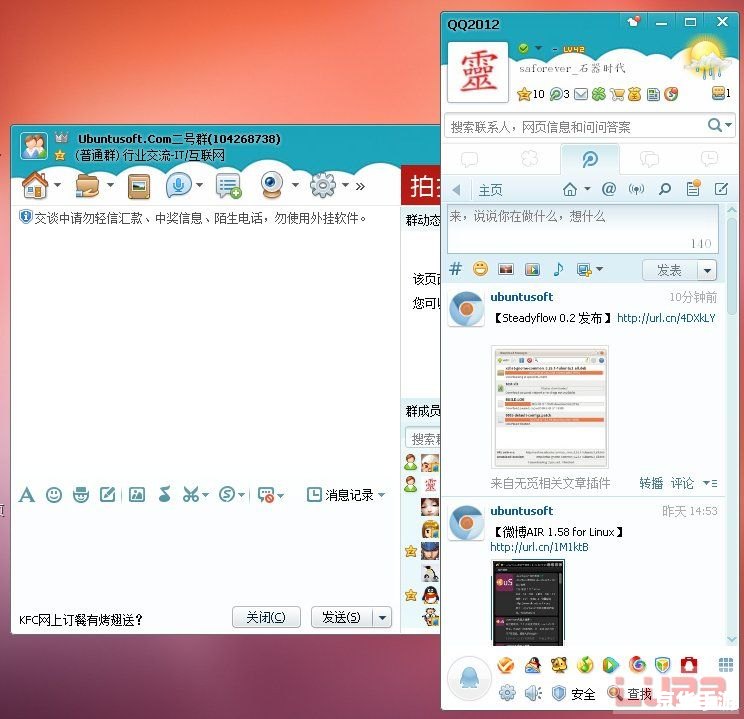744x719 pixels.
Task: Click the QQ penguin main menu button
Action: pyautogui.click(x=469, y=679)
